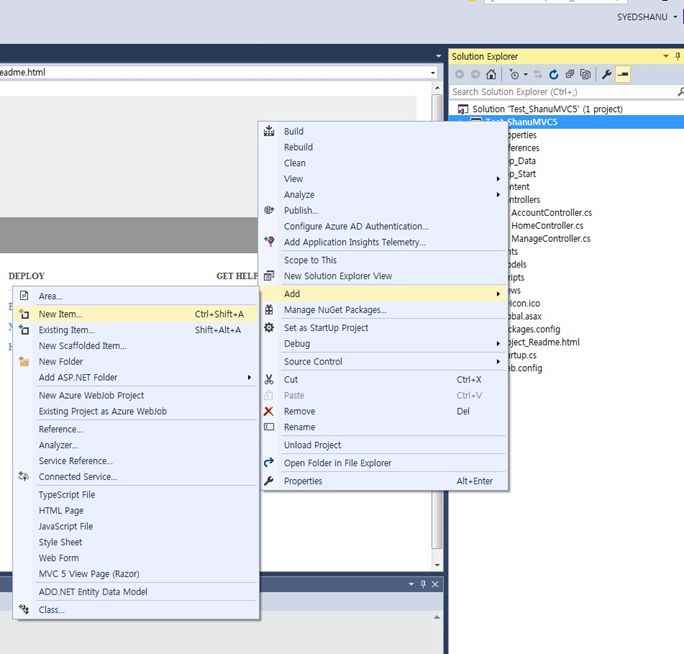Expand the Source Control submenu arrow

(x=498, y=362)
